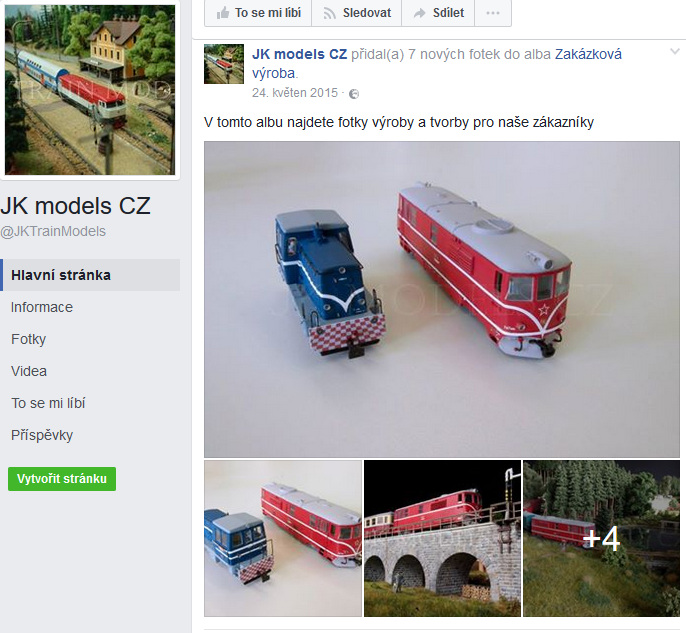This screenshot has height=633, width=686.
Task: Open the +4 more photos thumbnail
Action: tap(602, 538)
